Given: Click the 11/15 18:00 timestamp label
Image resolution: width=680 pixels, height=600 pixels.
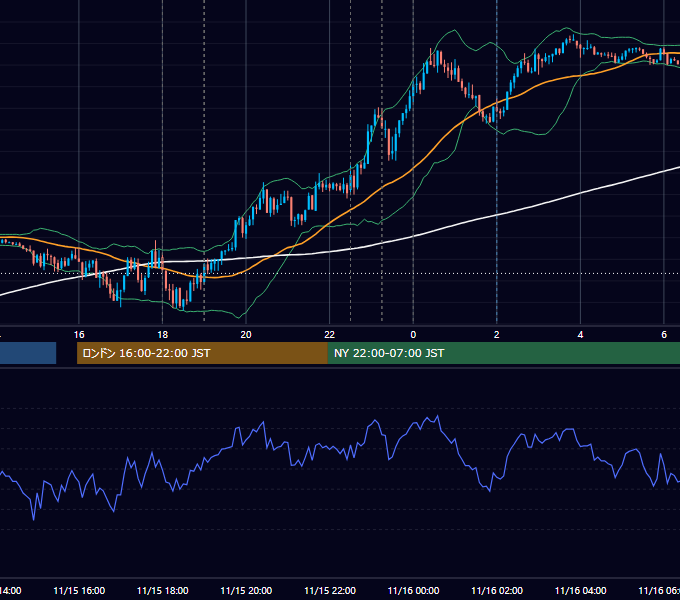Looking at the screenshot, I should [x=163, y=591].
